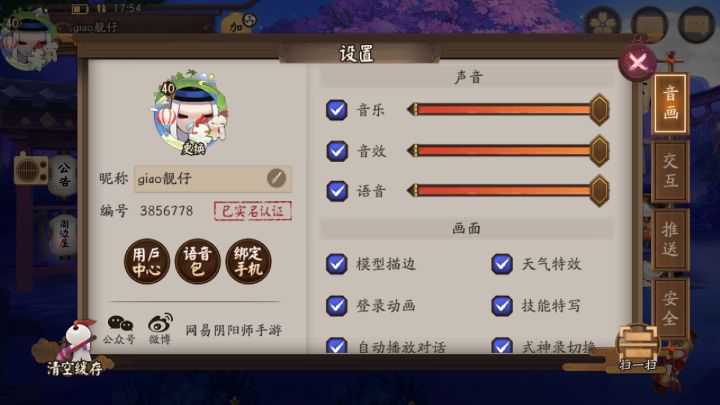Disable the 天气特效 weather effects checkbox
Image resolution: width=720 pixels, height=405 pixels.
click(x=502, y=264)
